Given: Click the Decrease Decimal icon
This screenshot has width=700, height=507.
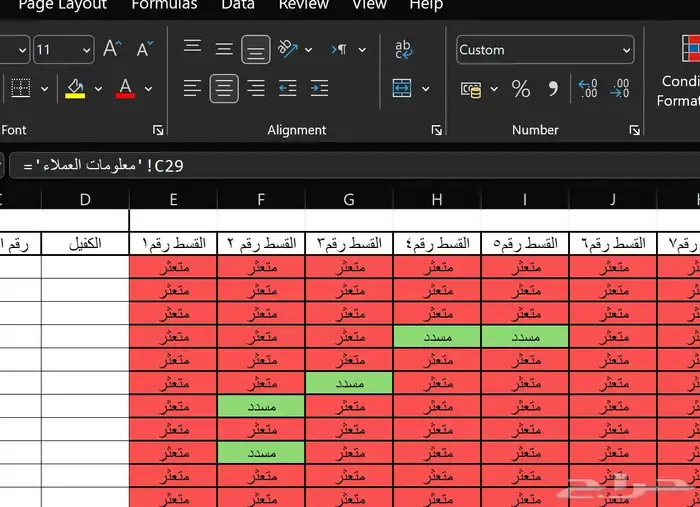Looking at the screenshot, I should pyautogui.click(x=620, y=88).
